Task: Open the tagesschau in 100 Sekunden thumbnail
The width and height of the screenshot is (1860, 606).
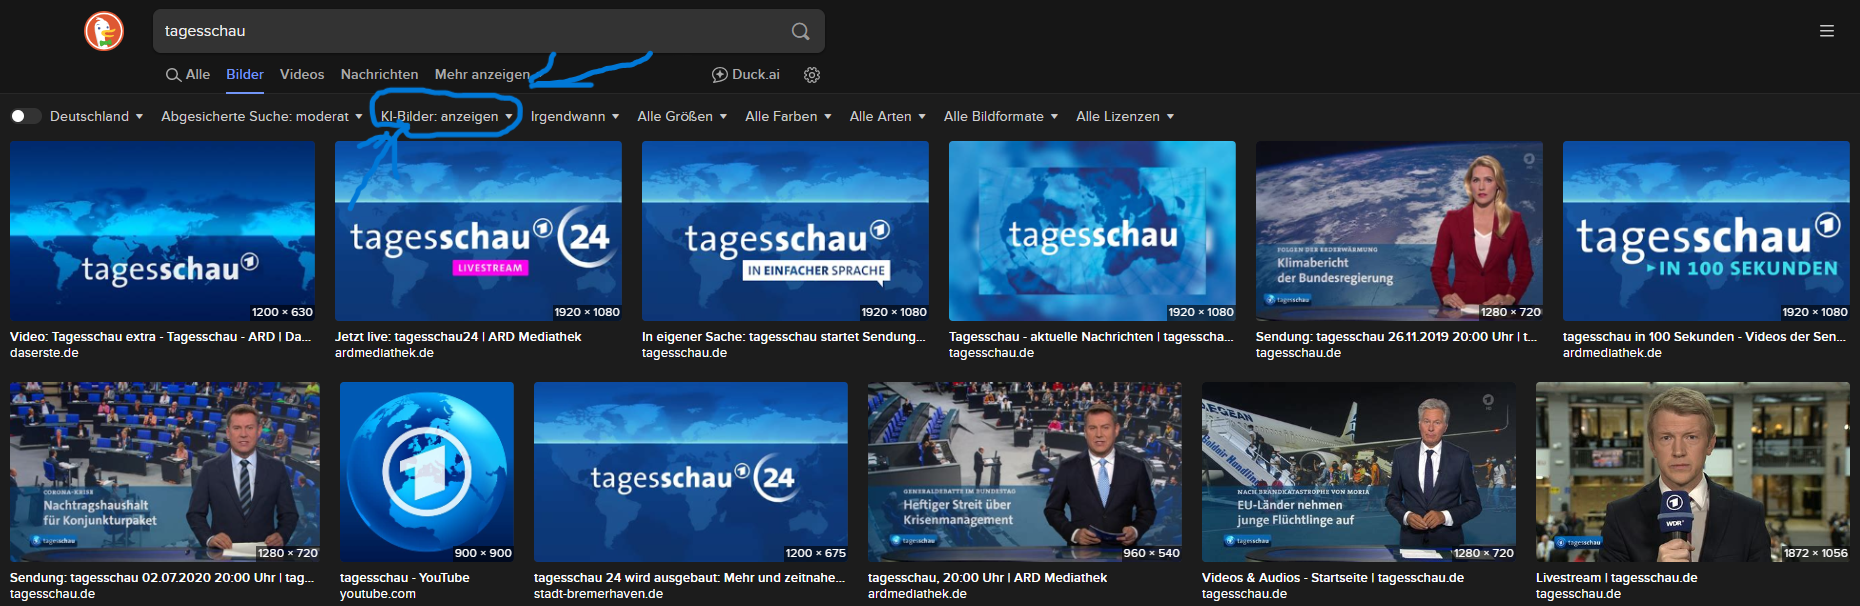Action: [x=1706, y=231]
